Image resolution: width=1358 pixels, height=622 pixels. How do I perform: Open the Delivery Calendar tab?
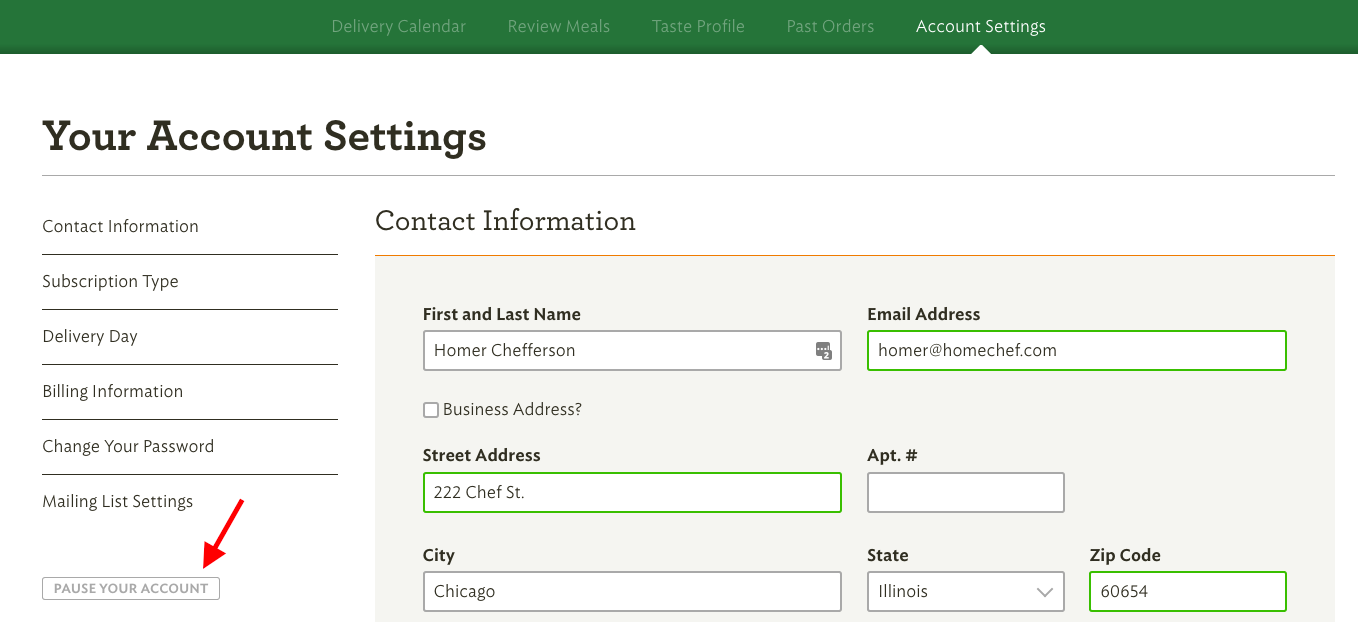(x=399, y=26)
